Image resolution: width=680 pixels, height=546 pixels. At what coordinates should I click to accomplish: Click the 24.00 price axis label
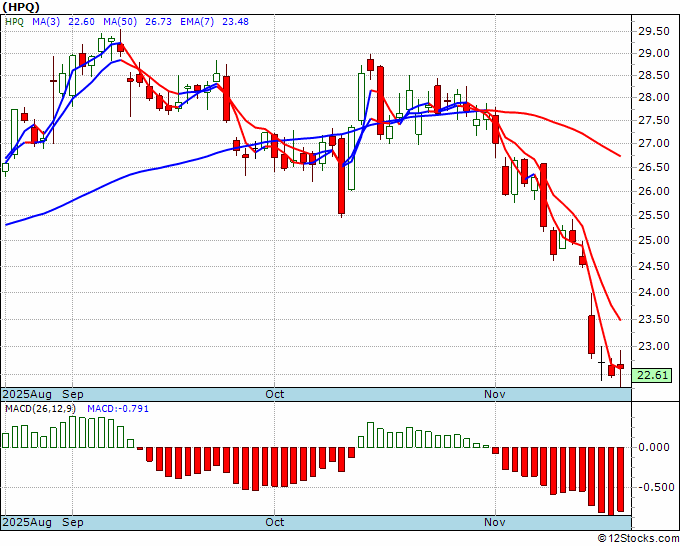click(654, 292)
